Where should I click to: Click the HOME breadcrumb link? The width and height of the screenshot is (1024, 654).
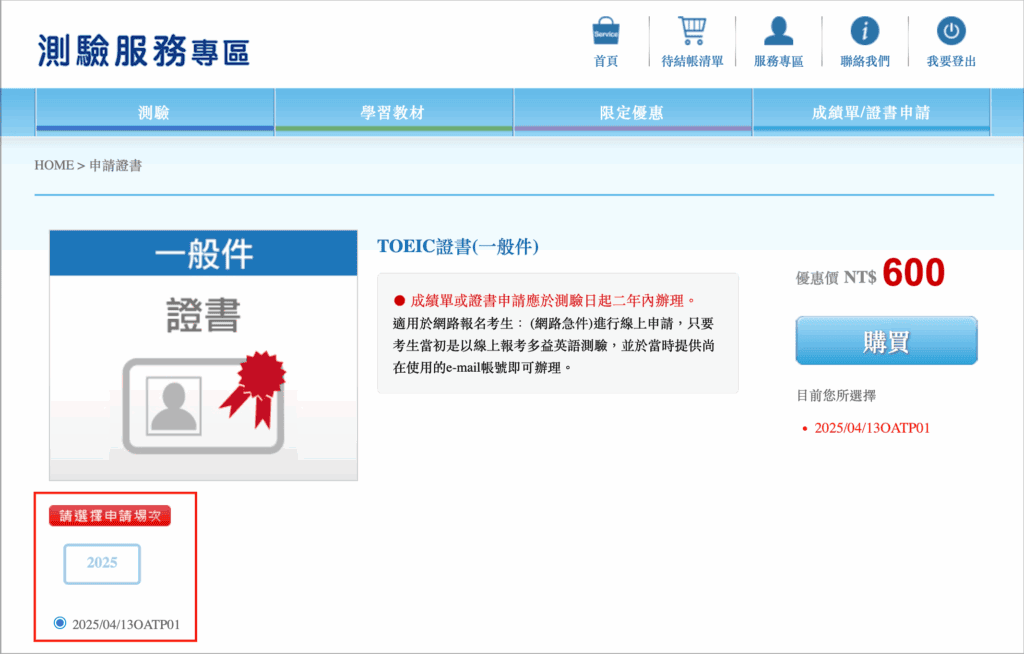[54, 165]
